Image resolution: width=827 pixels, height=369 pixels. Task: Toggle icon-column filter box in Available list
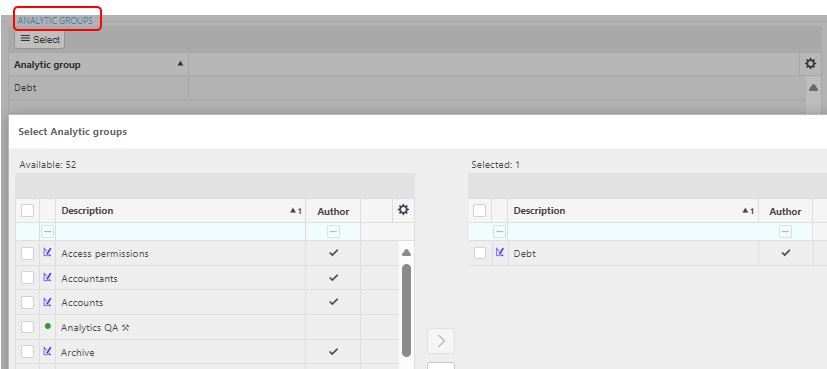point(47,231)
